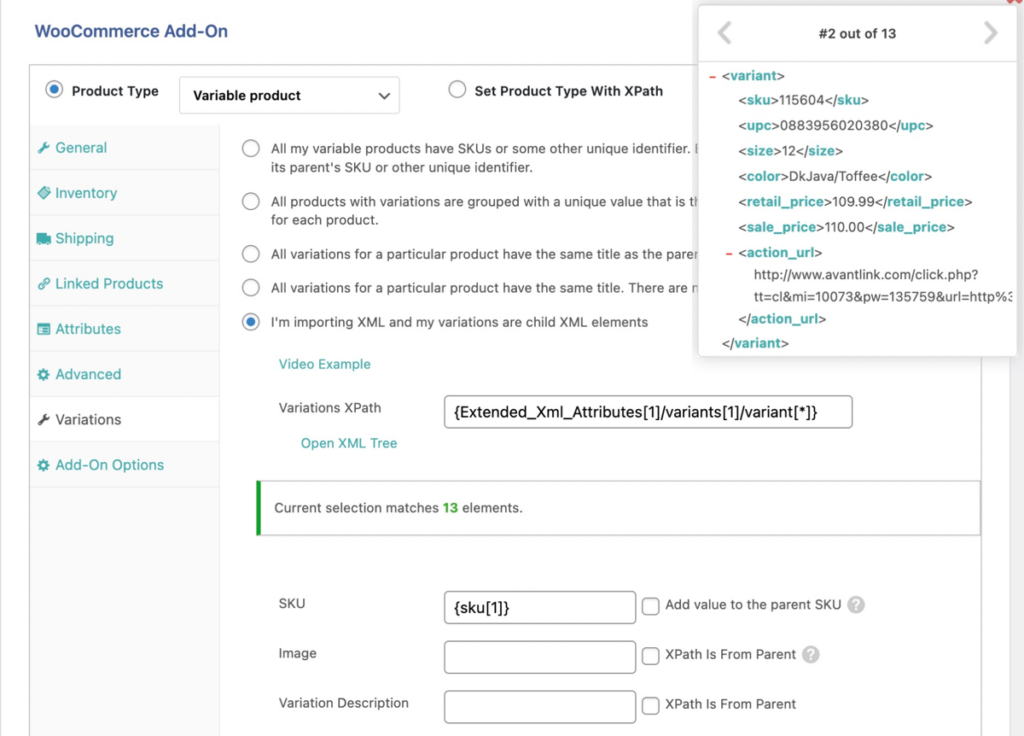Click the '13' matched elements count
The image size is (1024, 736).
(x=450, y=508)
